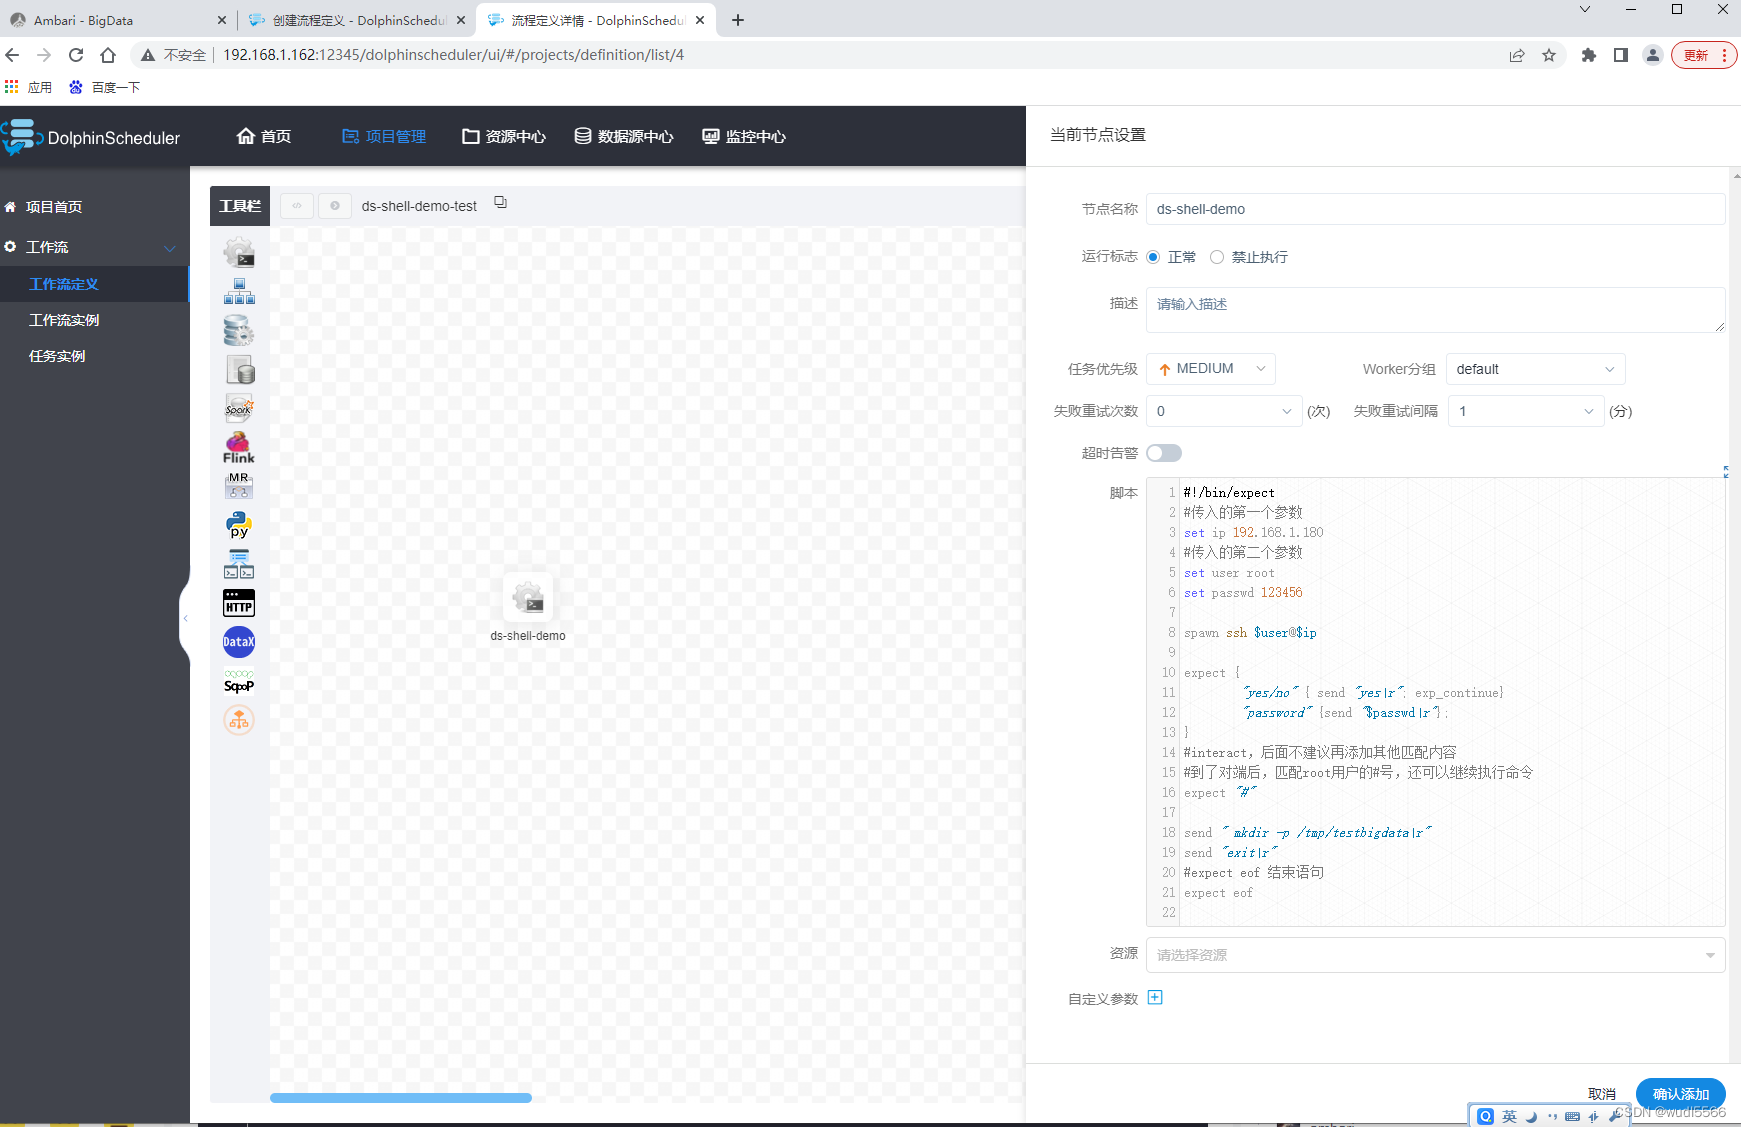The height and width of the screenshot is (1127, 1741).
Task: Bookmark this page with the star icon
Action: pos(1549,55)
